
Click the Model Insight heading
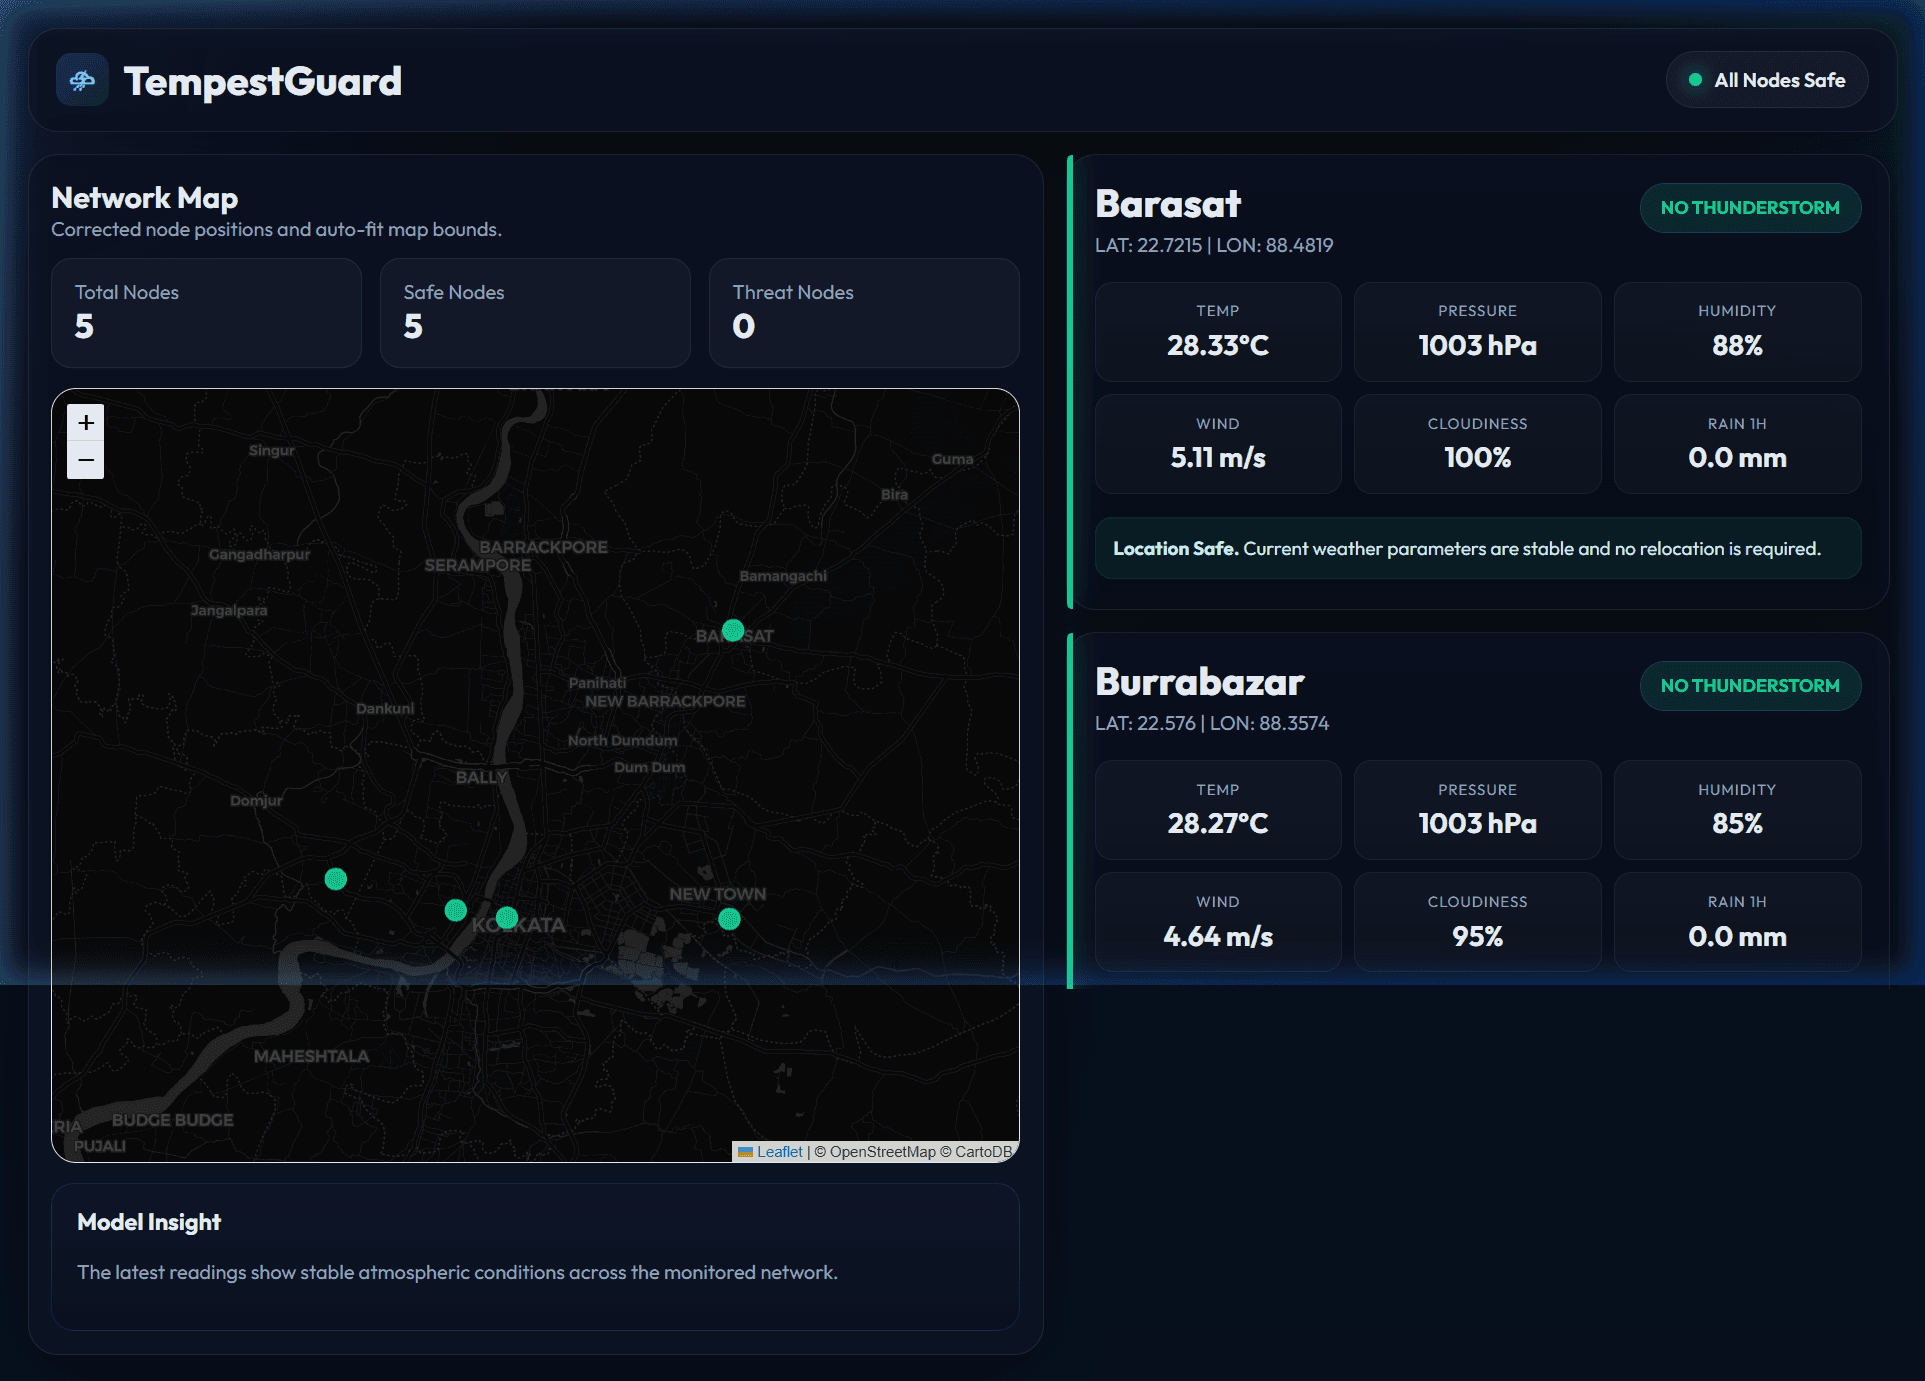(x=149, y=1222)
